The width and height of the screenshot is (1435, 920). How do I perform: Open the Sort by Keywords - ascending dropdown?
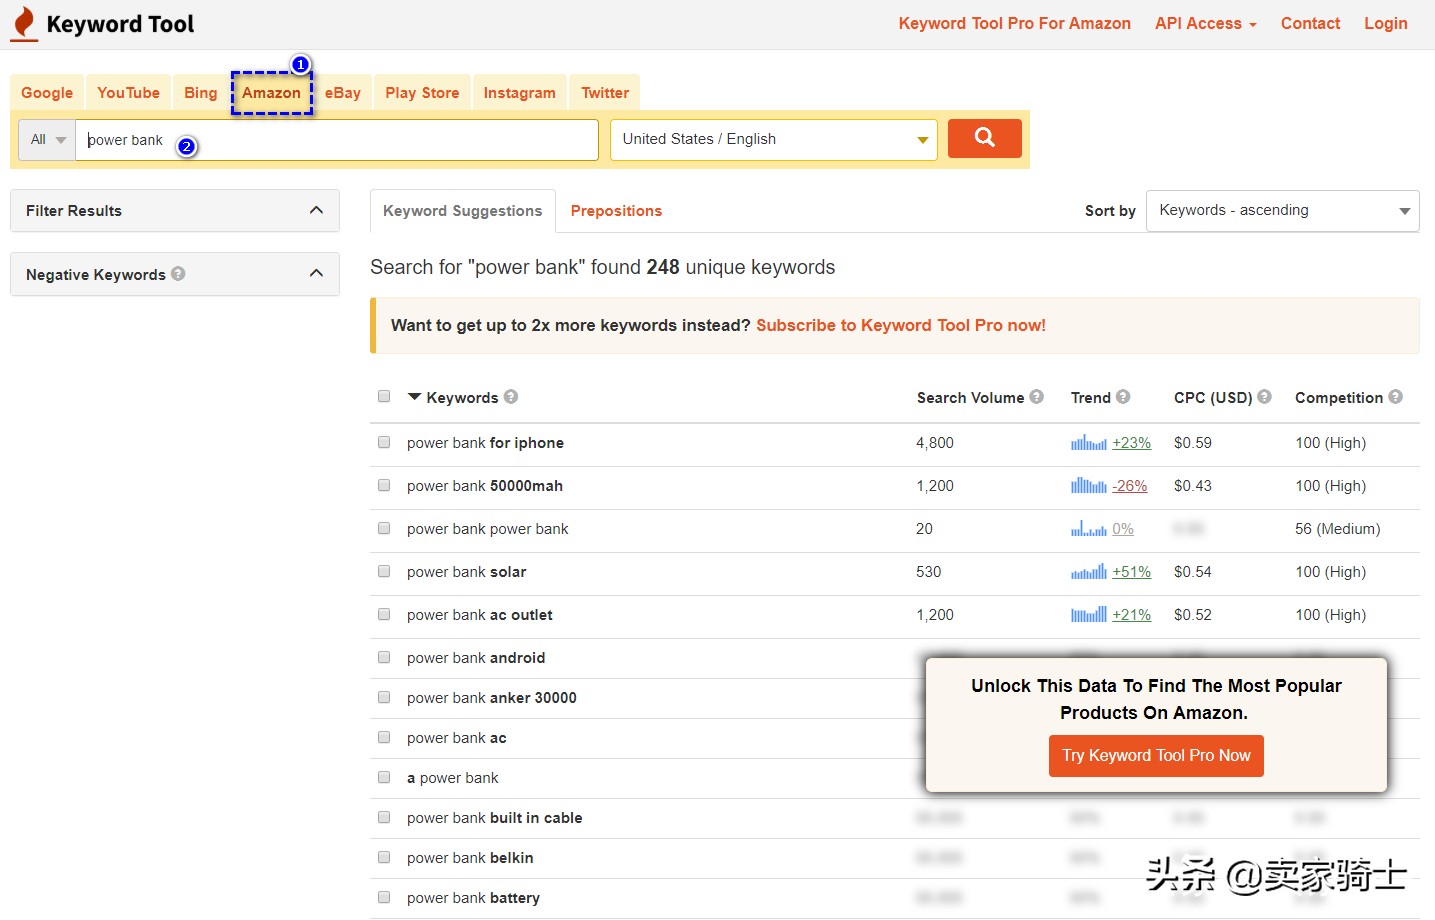(1282, 211)
